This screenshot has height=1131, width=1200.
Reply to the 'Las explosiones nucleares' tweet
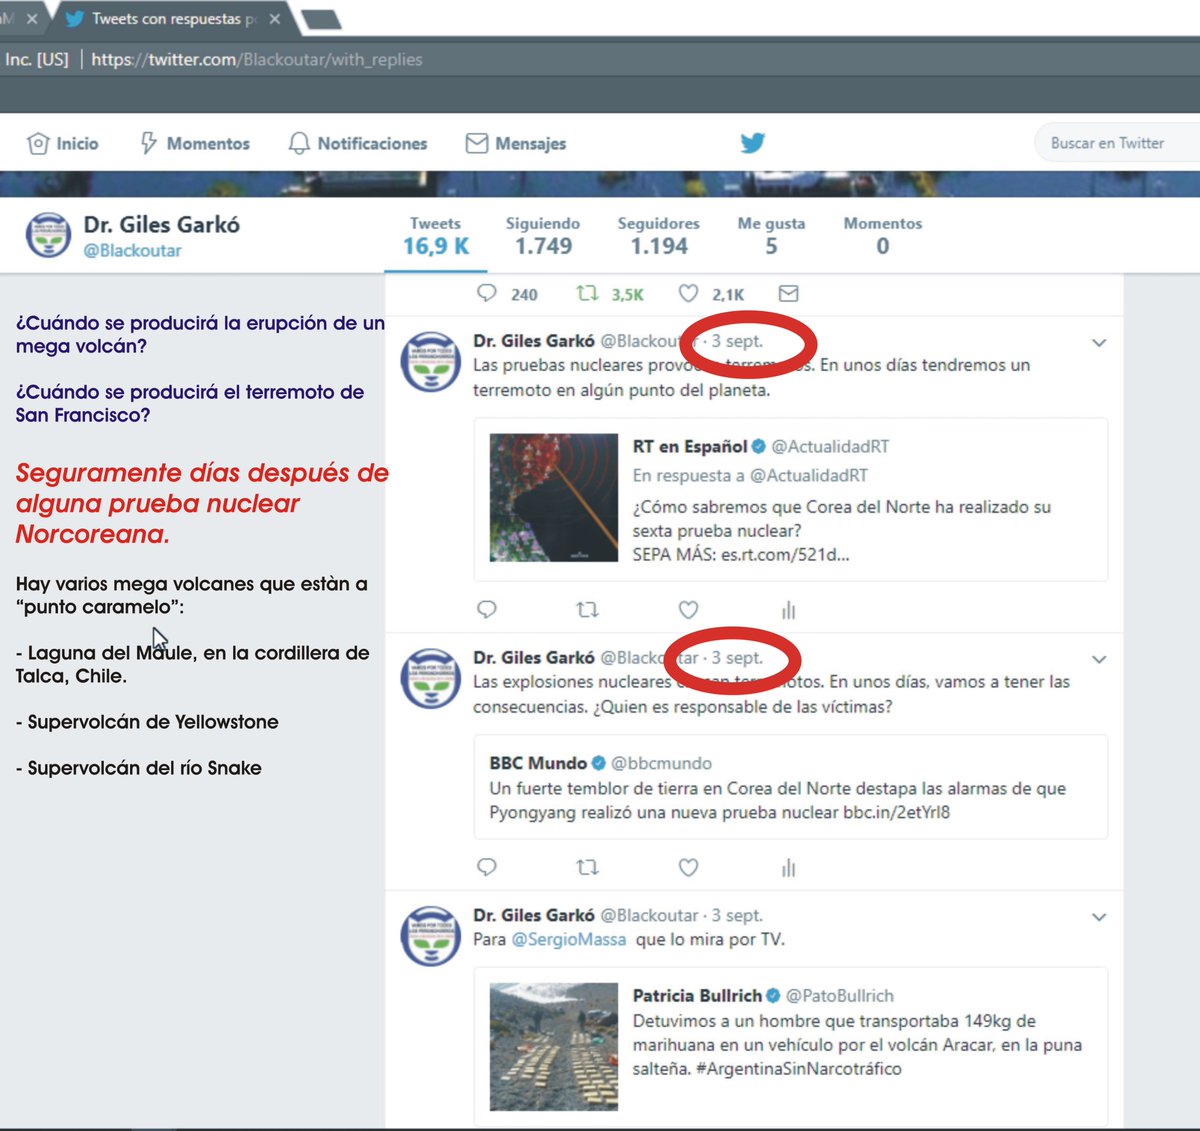click(487, 867)
